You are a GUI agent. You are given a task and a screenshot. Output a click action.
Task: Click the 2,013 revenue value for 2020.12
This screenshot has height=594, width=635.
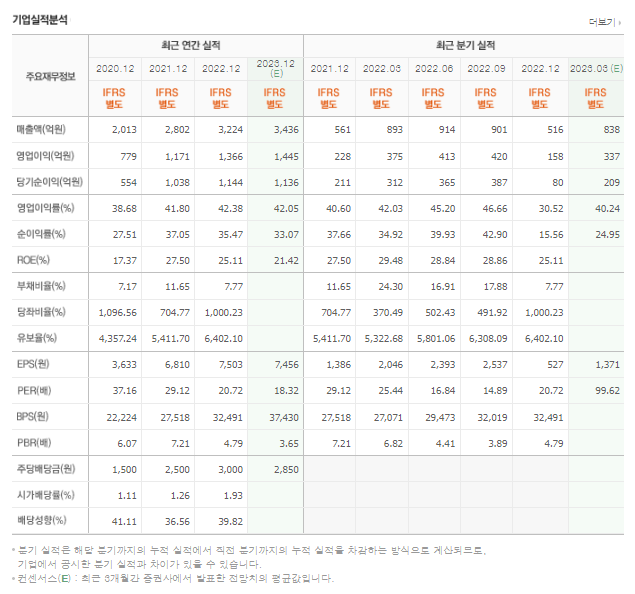point(124,130)
